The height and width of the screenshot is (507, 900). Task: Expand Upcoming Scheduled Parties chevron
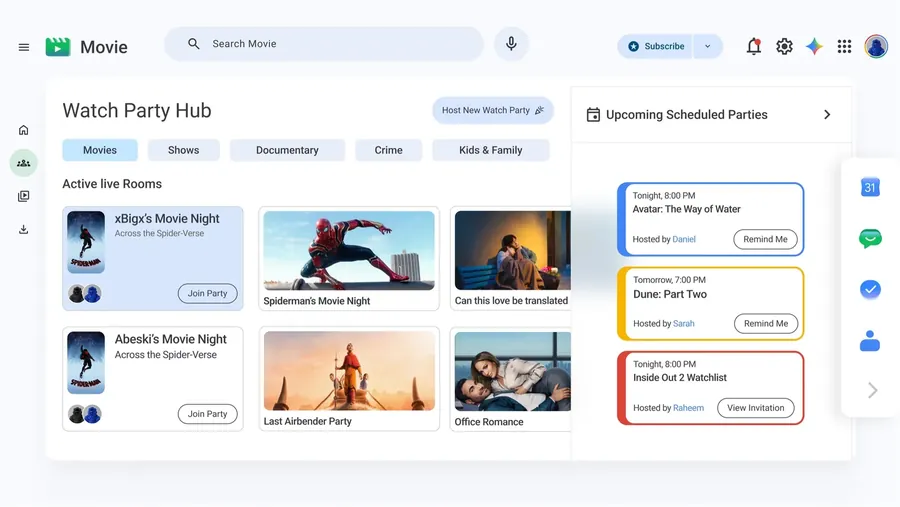tap(827, 115)
